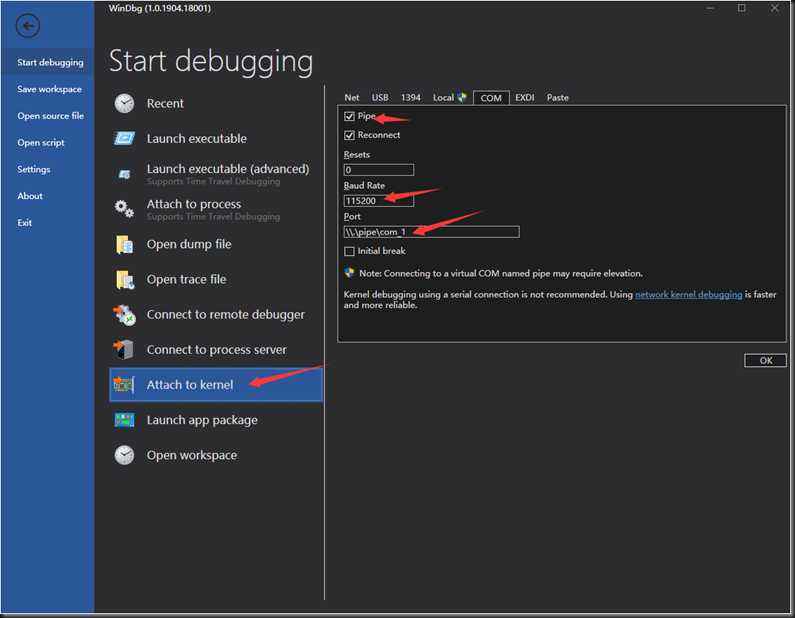Select the Open trace file label
795x618 pixels.
click(x=187, y=279)
